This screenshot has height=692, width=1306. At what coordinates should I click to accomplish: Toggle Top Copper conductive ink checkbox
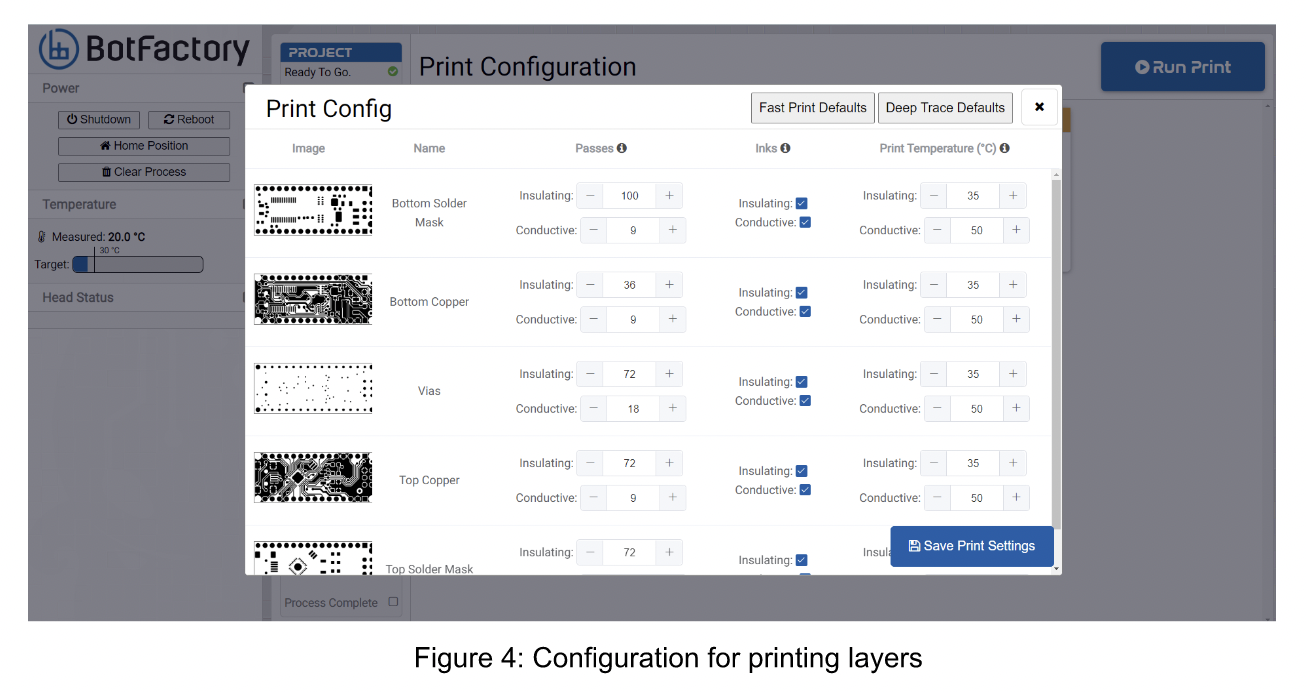point(805,490)
